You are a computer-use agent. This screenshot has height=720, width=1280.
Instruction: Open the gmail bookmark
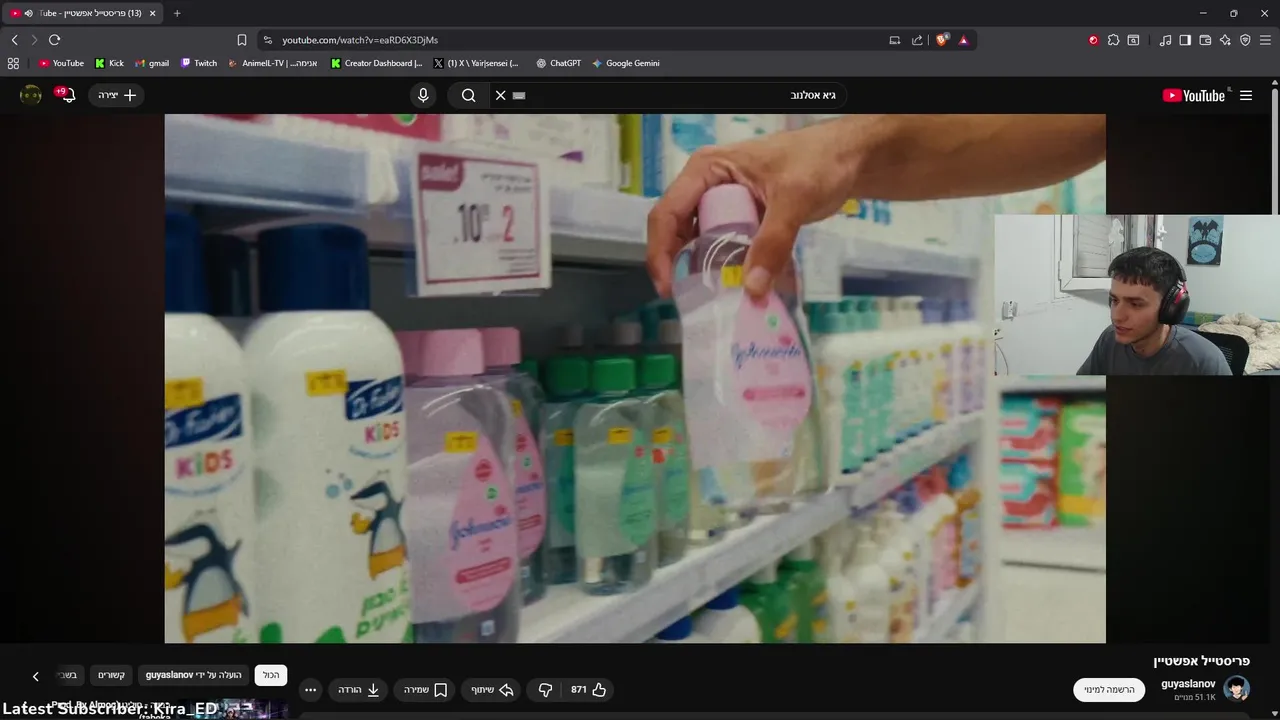pos(152,63)
